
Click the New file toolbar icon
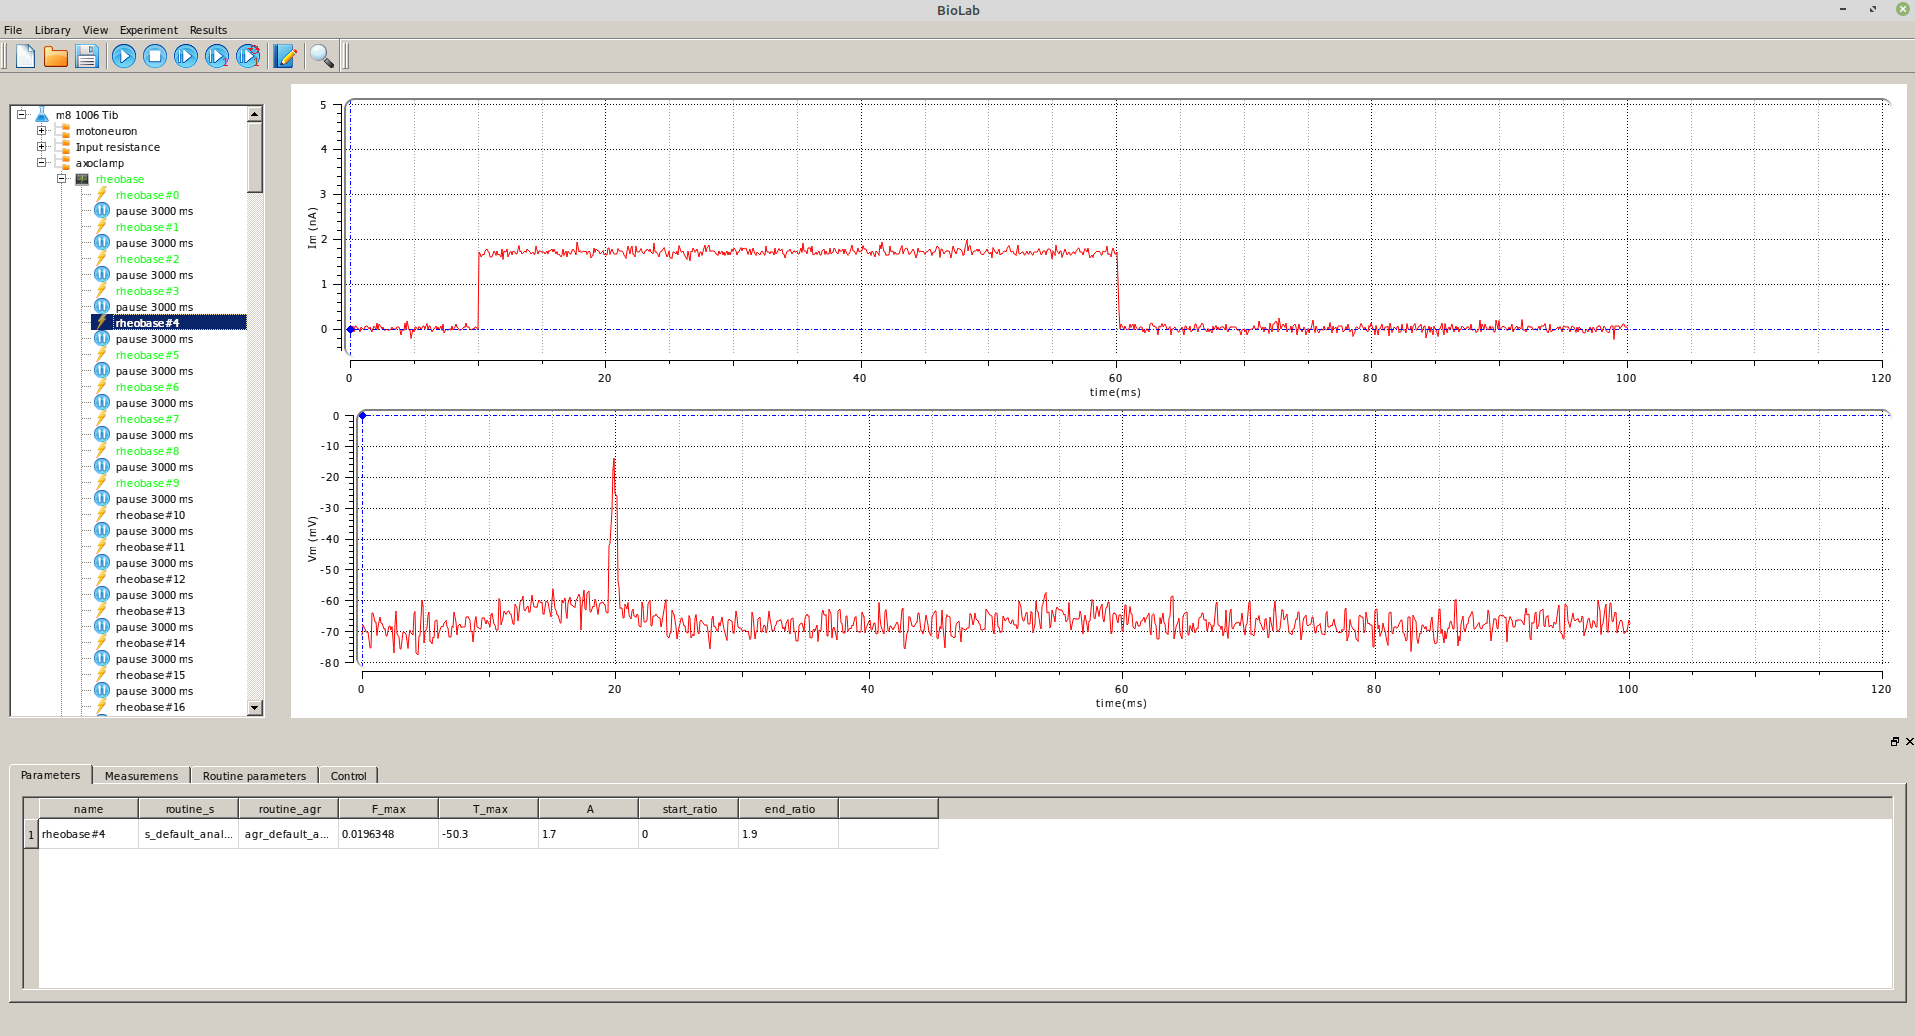coord(25,56)
